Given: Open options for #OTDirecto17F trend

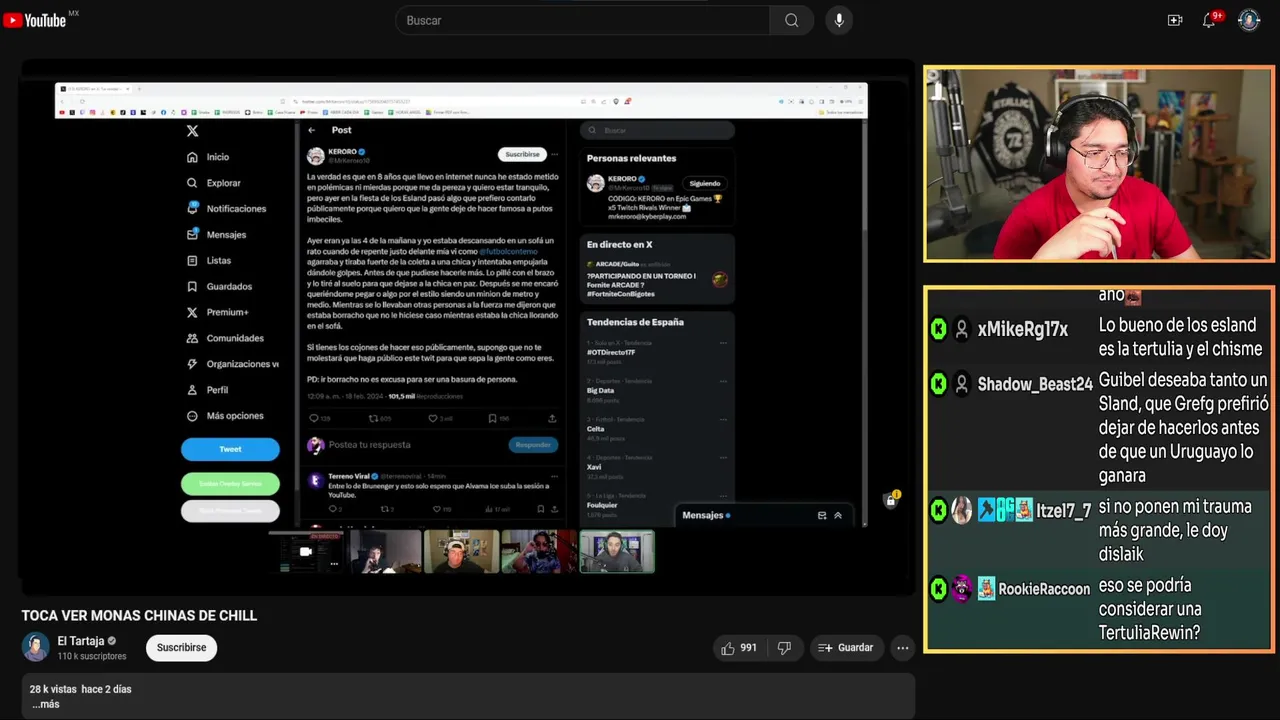Looking at the screenshot, I should 723,343.
